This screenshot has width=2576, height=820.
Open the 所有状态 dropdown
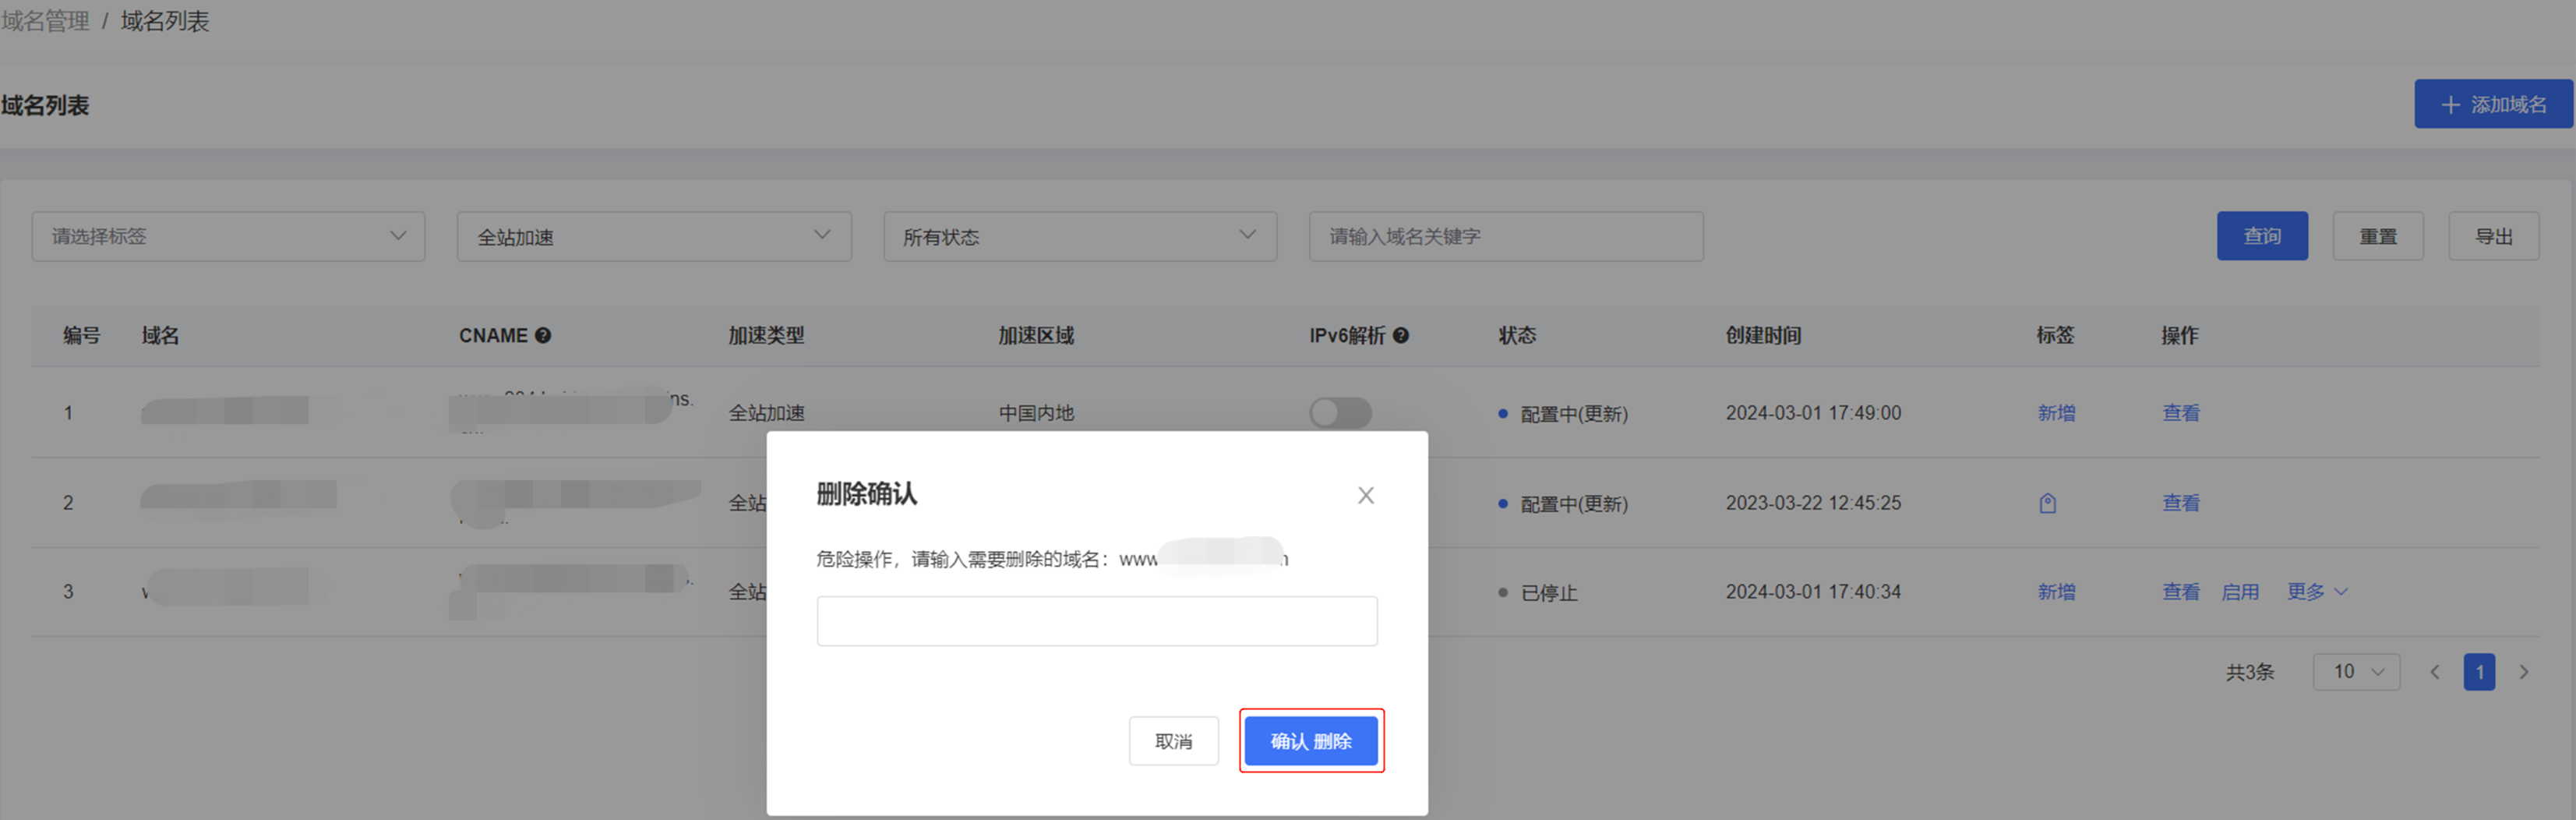[1080, 236]
